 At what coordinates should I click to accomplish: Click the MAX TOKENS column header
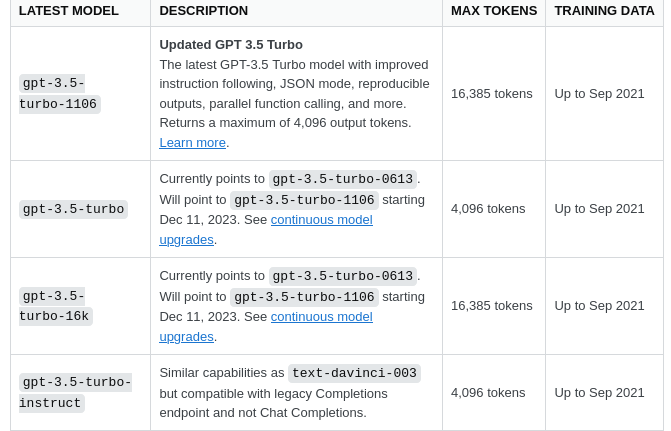pos(494,11)
